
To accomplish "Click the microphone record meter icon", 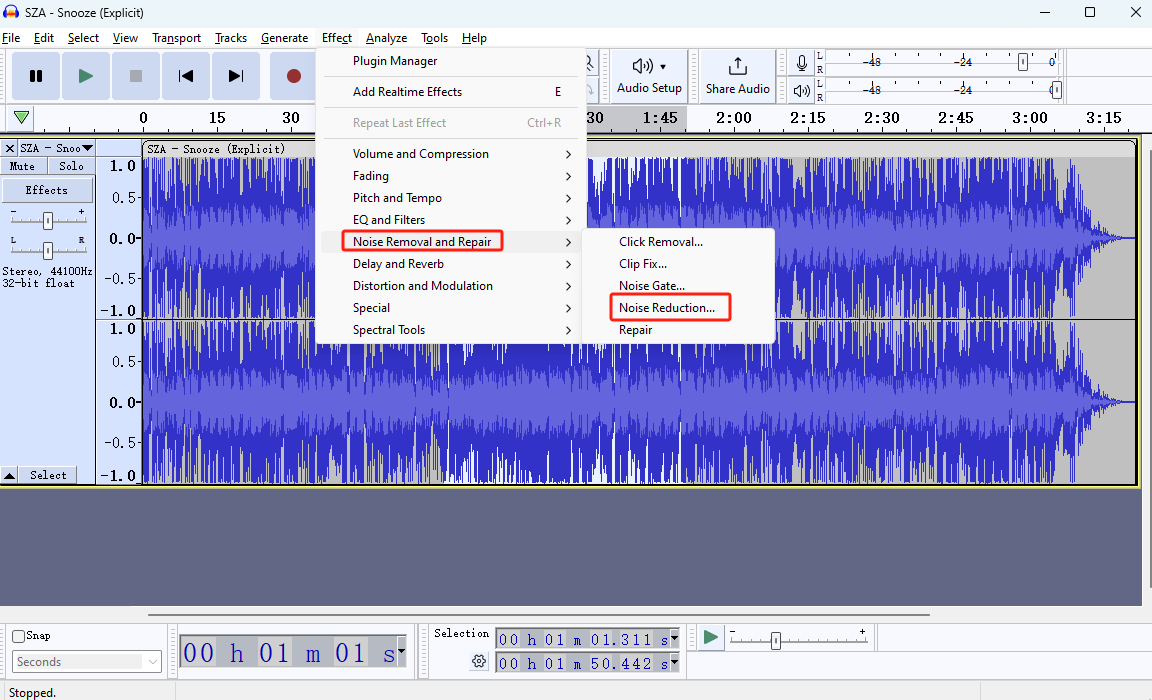I will 802,63.
